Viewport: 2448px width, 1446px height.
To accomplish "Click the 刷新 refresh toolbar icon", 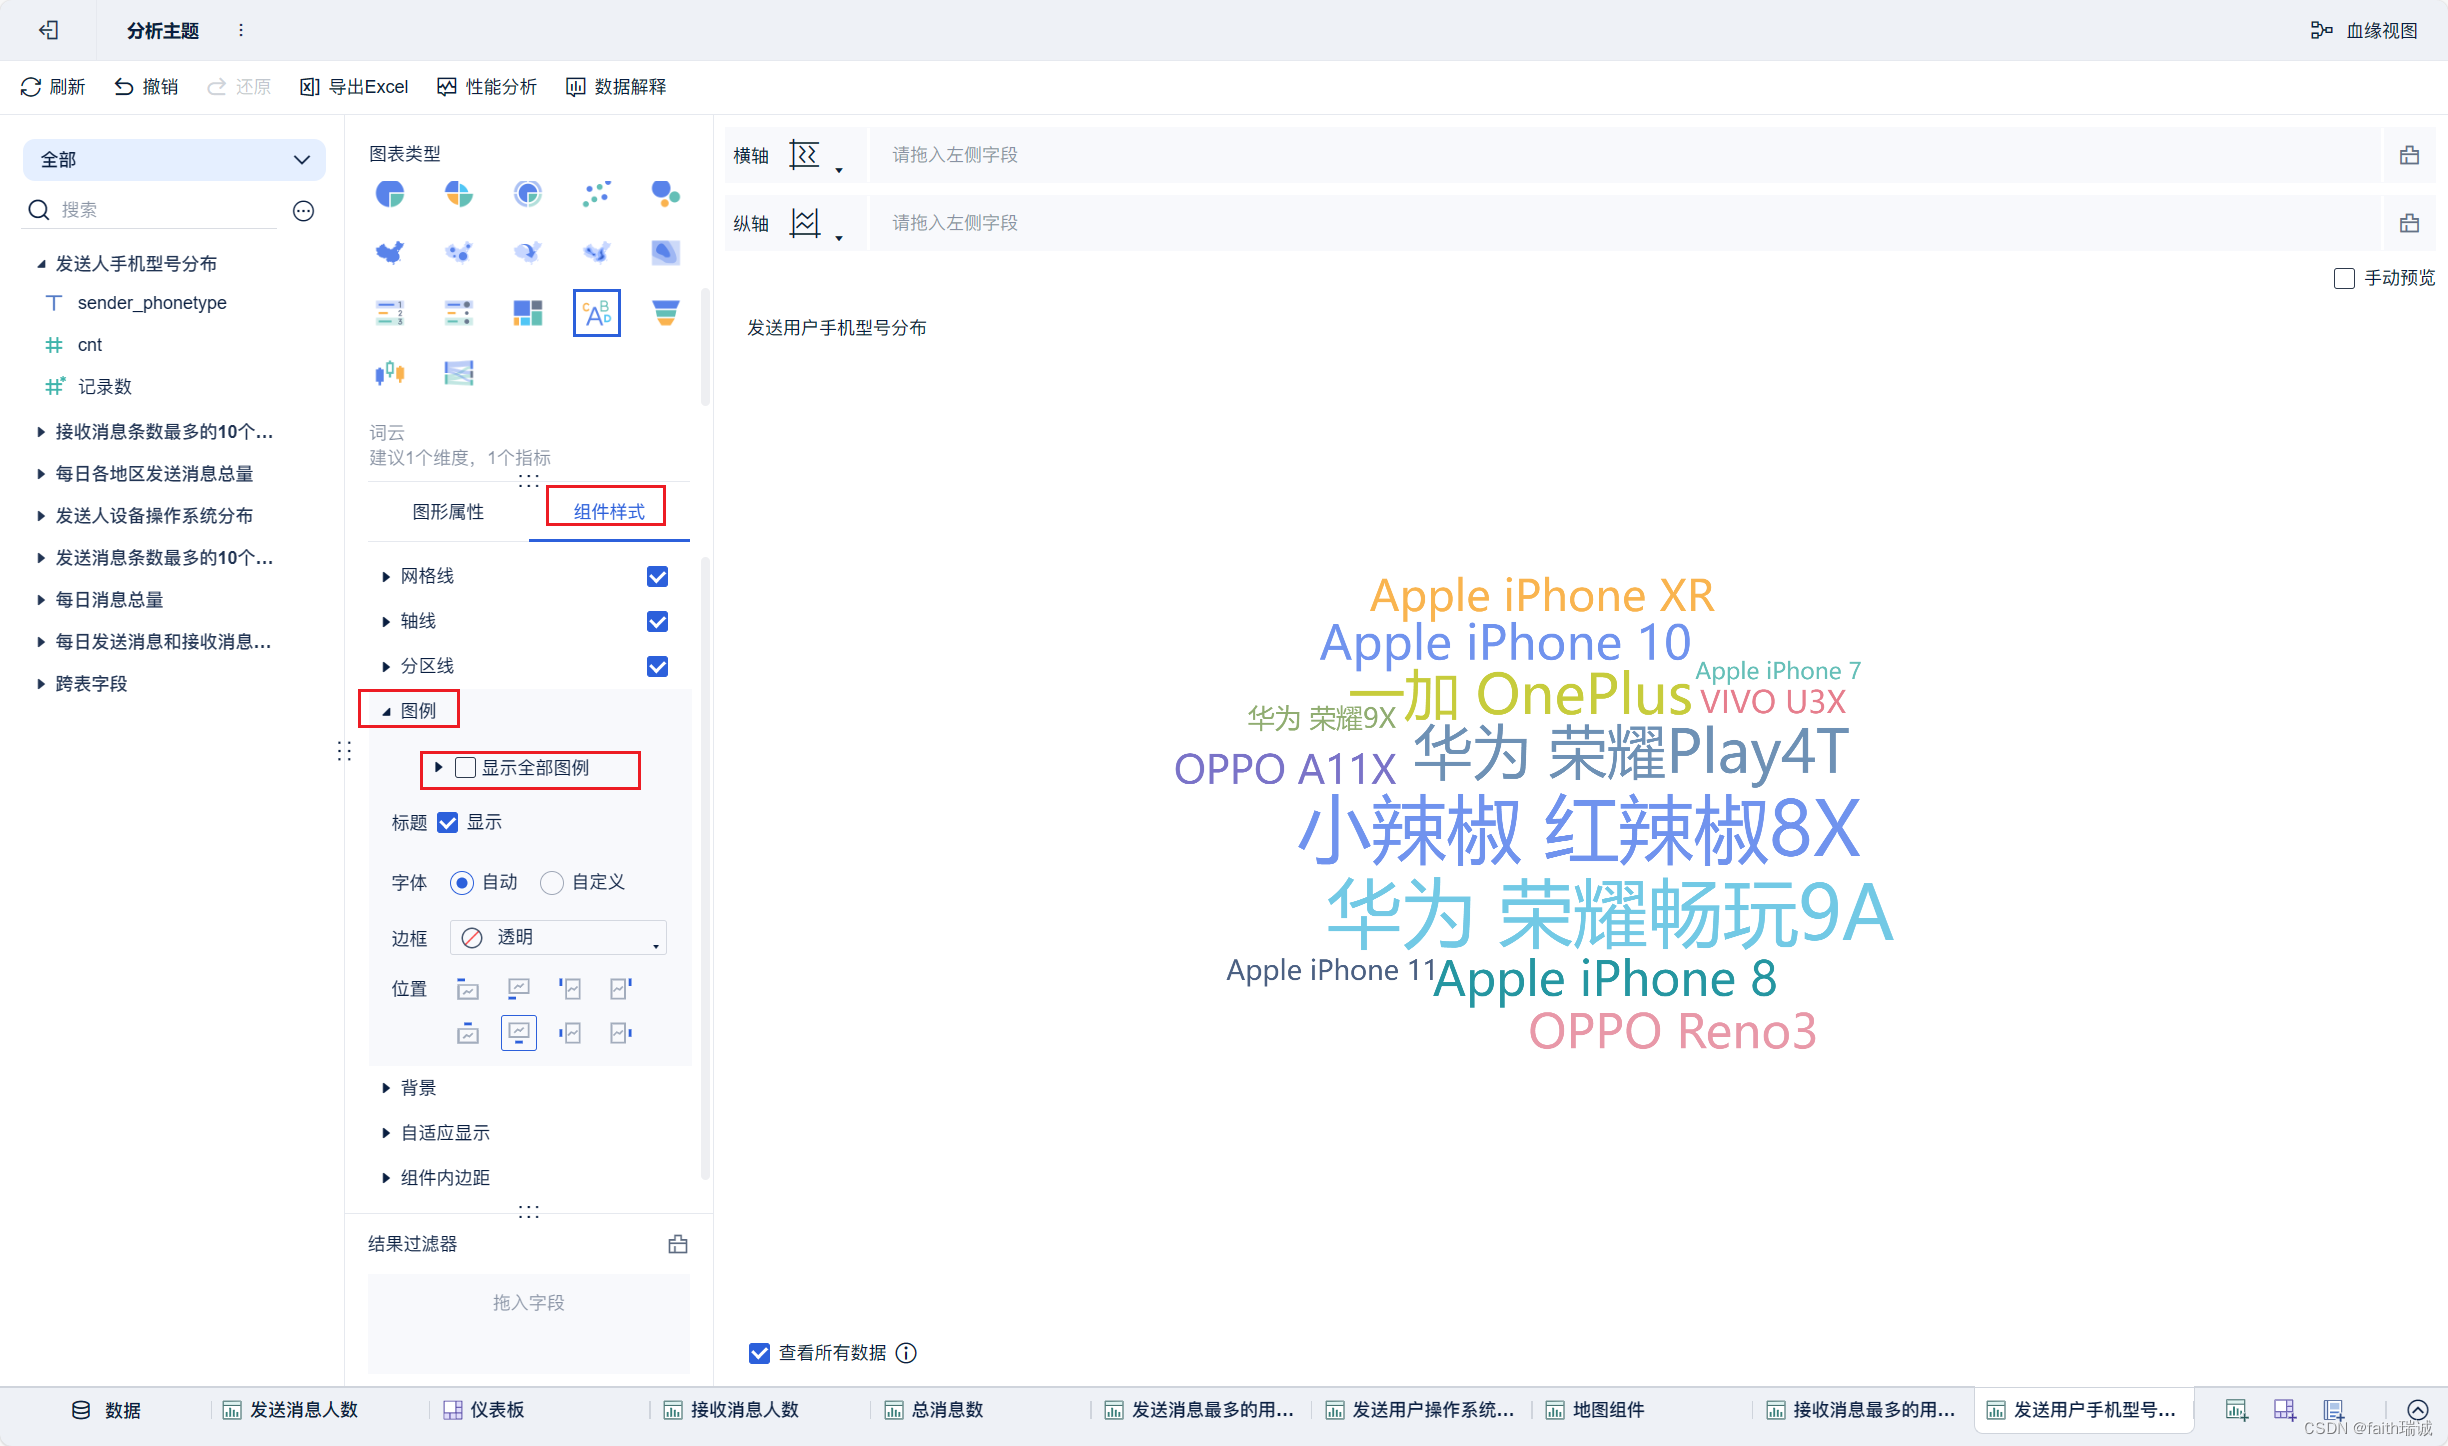I will [31, 87].
